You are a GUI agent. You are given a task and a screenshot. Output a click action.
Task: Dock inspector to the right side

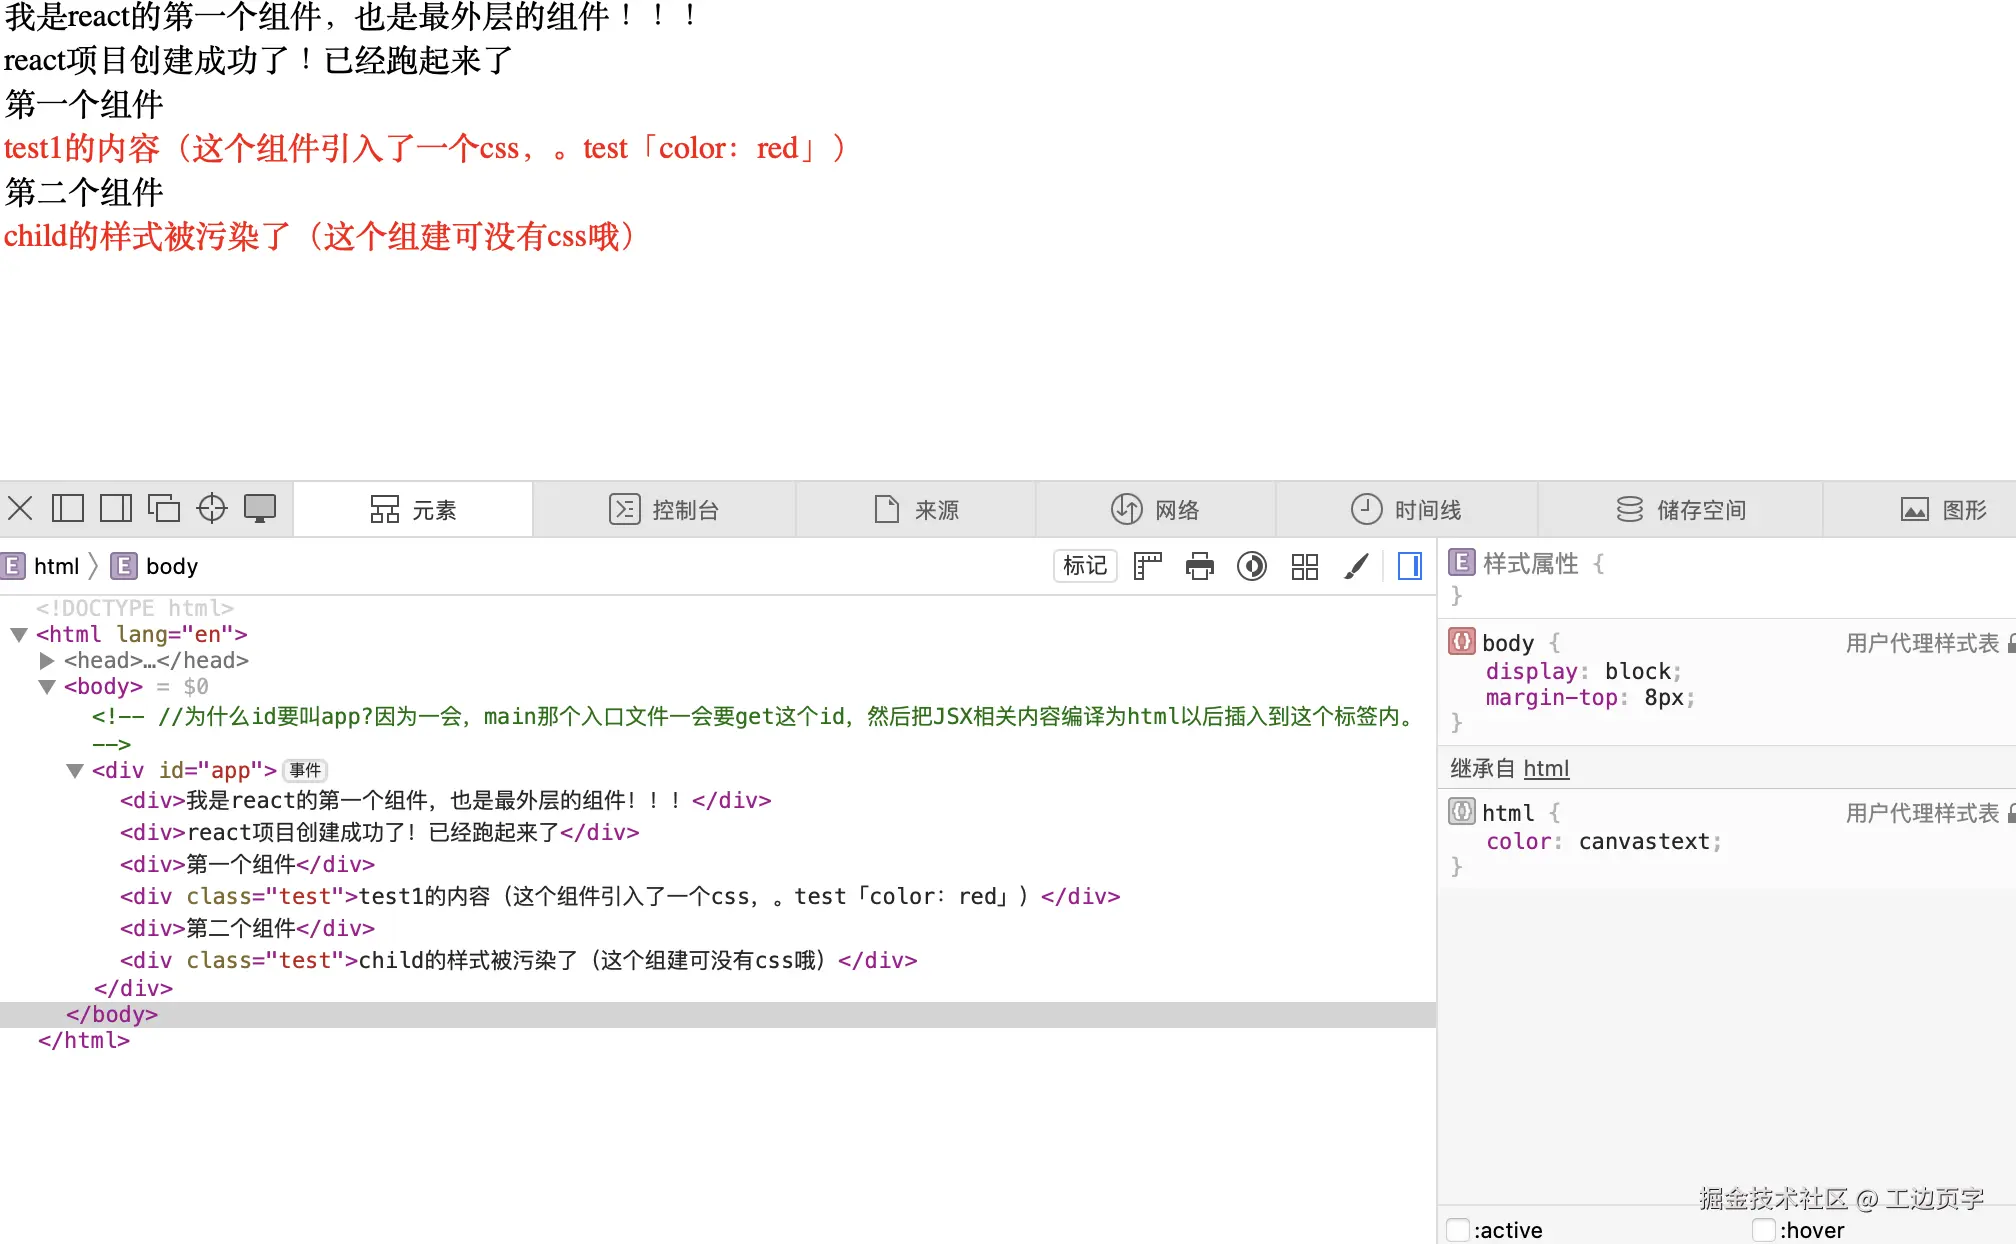click(x=115, y=509)
